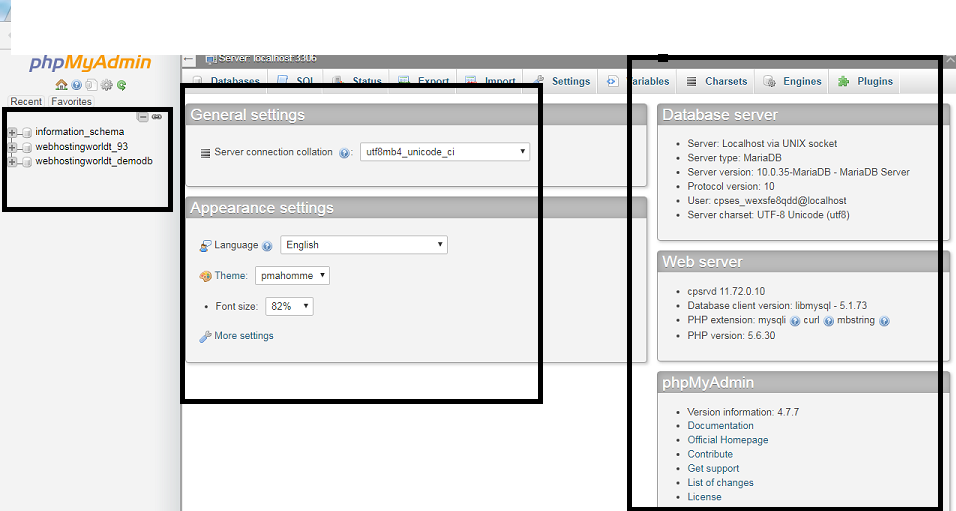
Task: Open the Documentation link
Action: (720, 426)
